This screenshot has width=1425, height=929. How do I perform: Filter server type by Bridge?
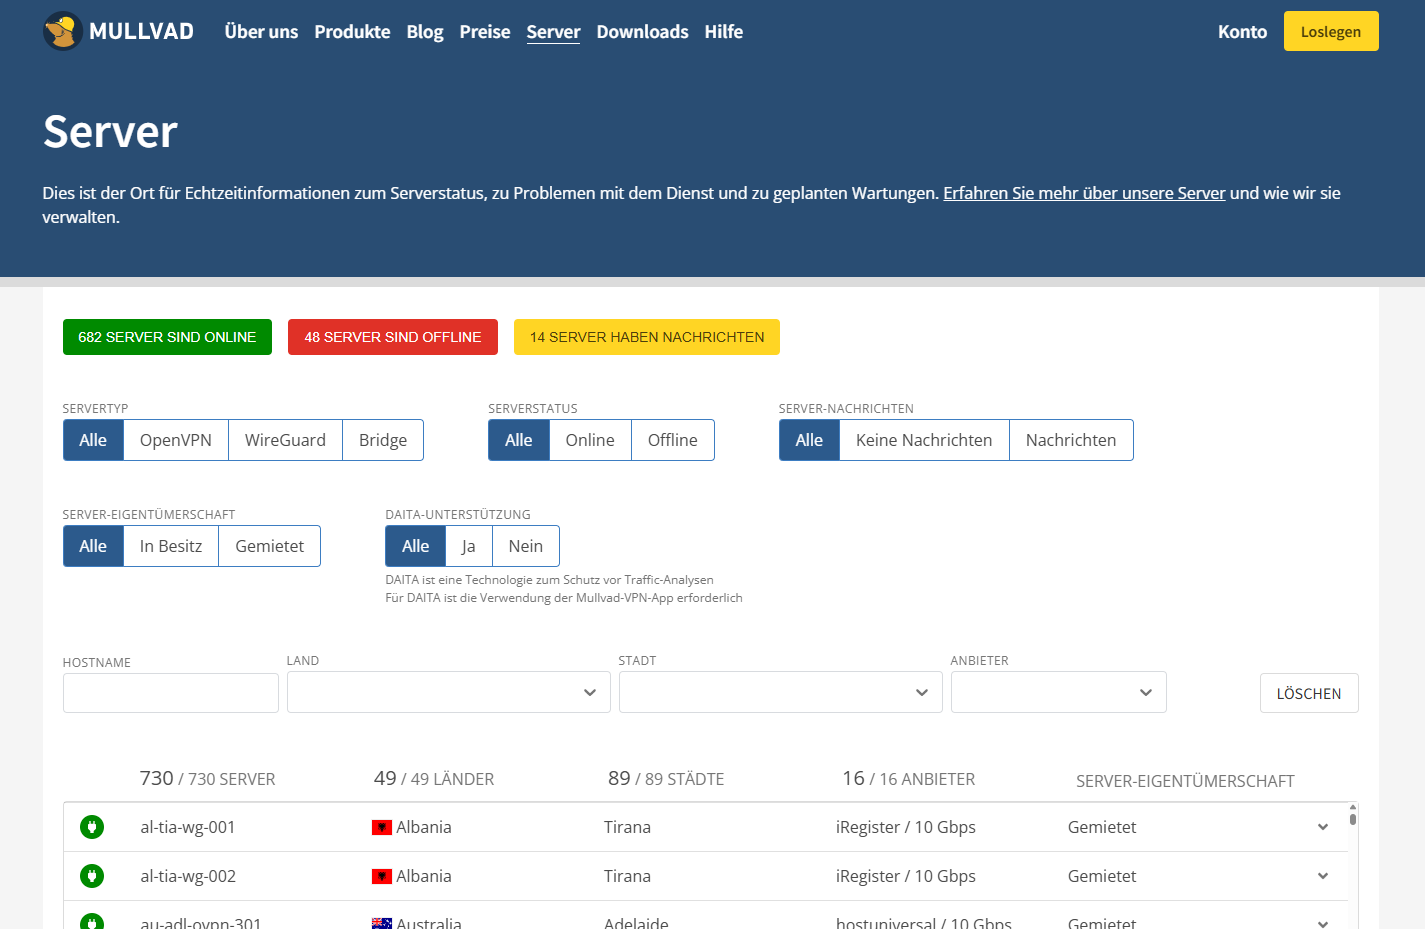383,440
